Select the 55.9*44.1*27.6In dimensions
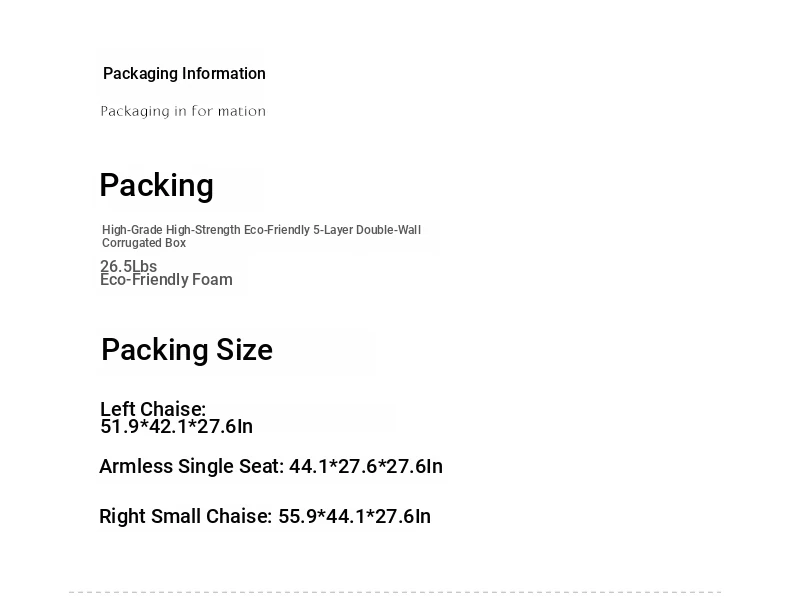790x597 pixels. [354, 516]
